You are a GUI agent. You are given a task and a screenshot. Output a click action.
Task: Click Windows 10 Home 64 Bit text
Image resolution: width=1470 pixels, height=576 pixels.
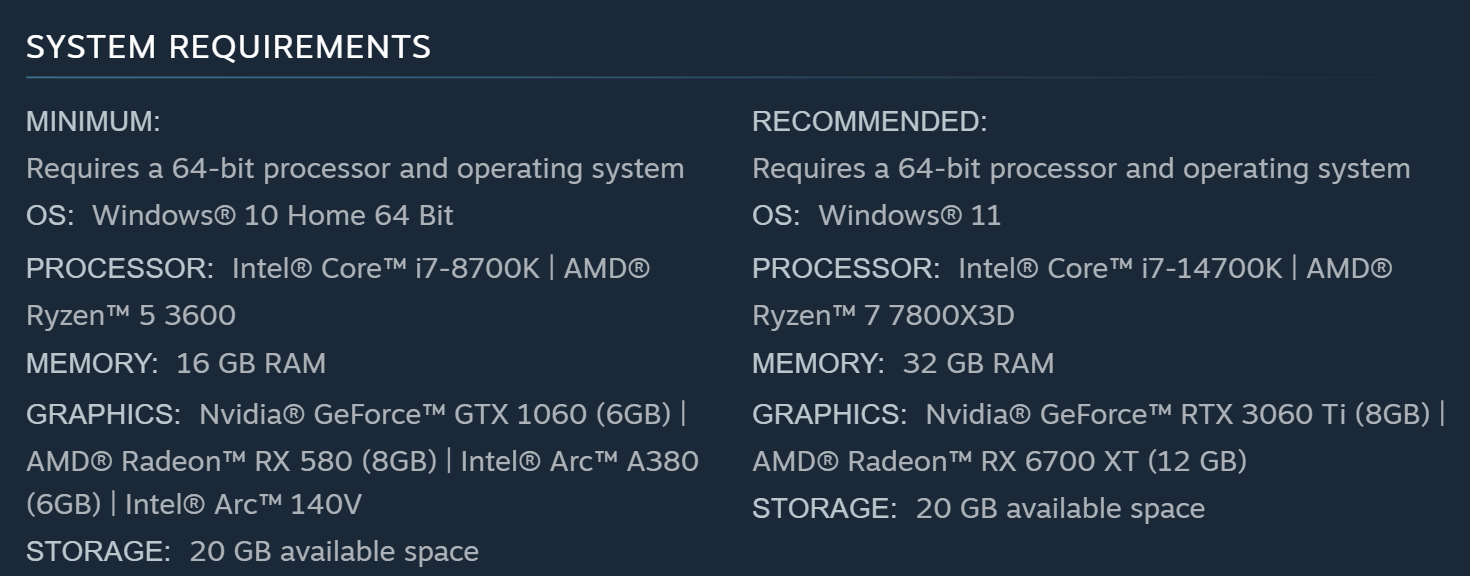click(x=272, y=215)
